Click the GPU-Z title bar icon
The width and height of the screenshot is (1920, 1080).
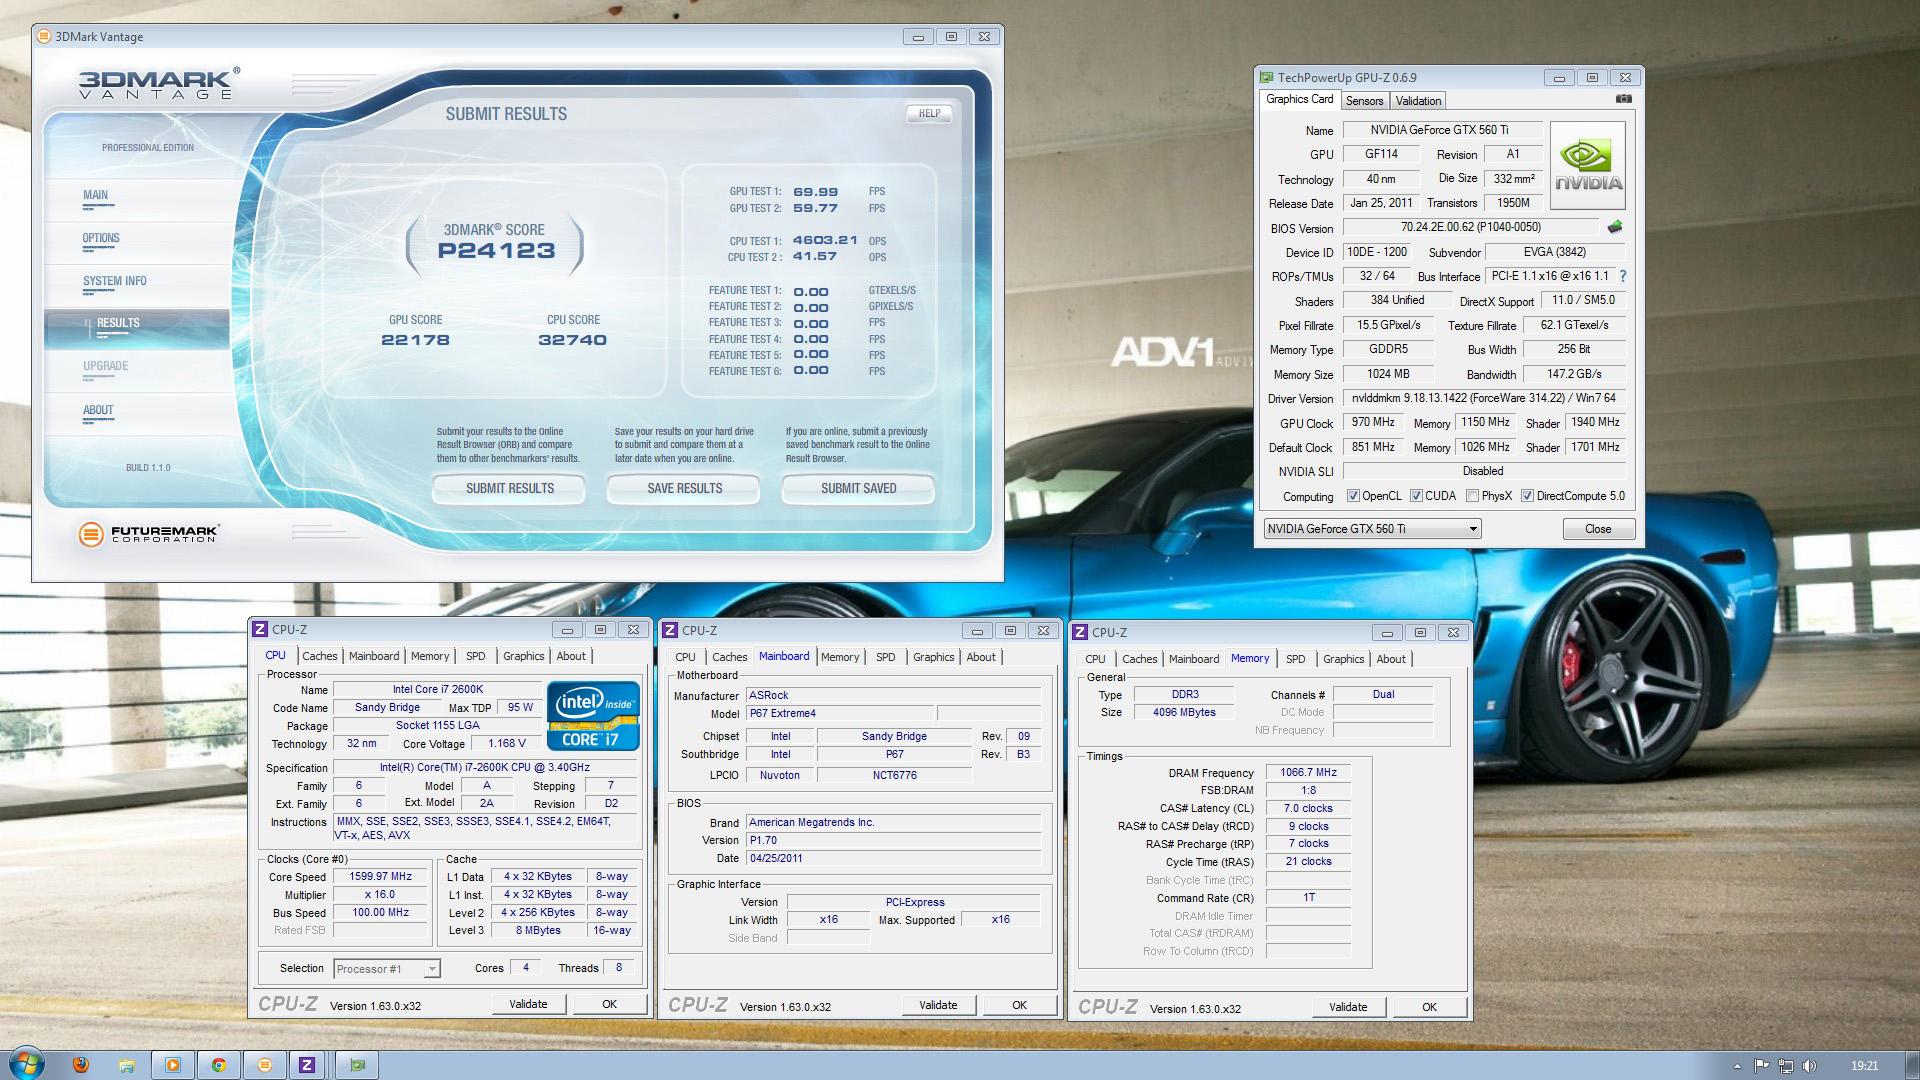(x=1266, y=77)
